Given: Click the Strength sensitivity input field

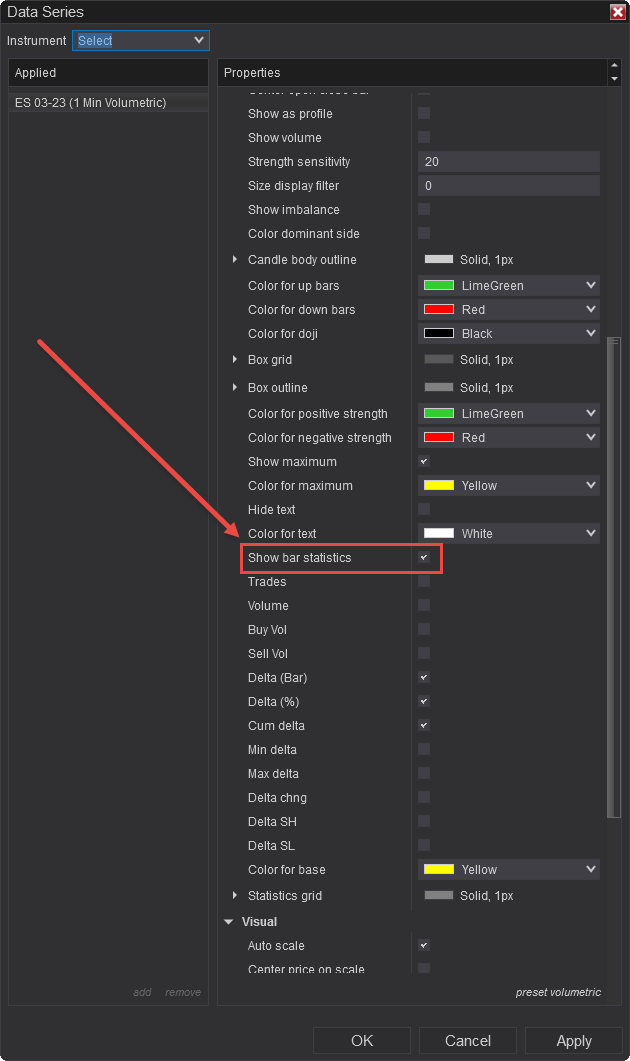Looking at the screenshot, I should click(x=508, y=162).
